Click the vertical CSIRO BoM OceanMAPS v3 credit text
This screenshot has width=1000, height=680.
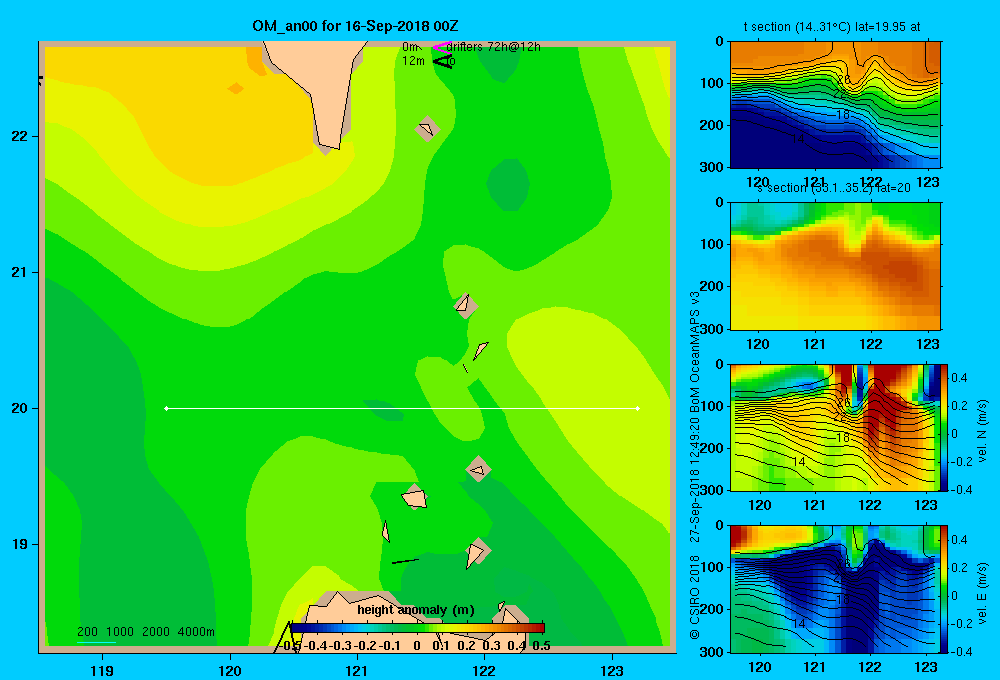coord(695,465)
